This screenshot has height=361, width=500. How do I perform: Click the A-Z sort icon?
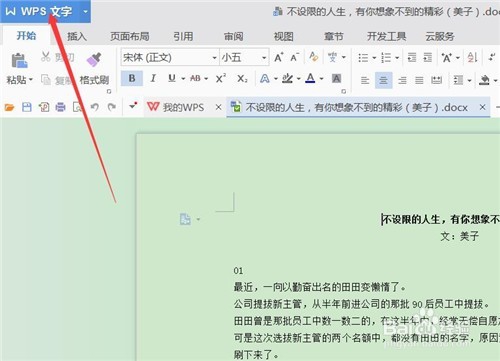(x=472, y=58)
